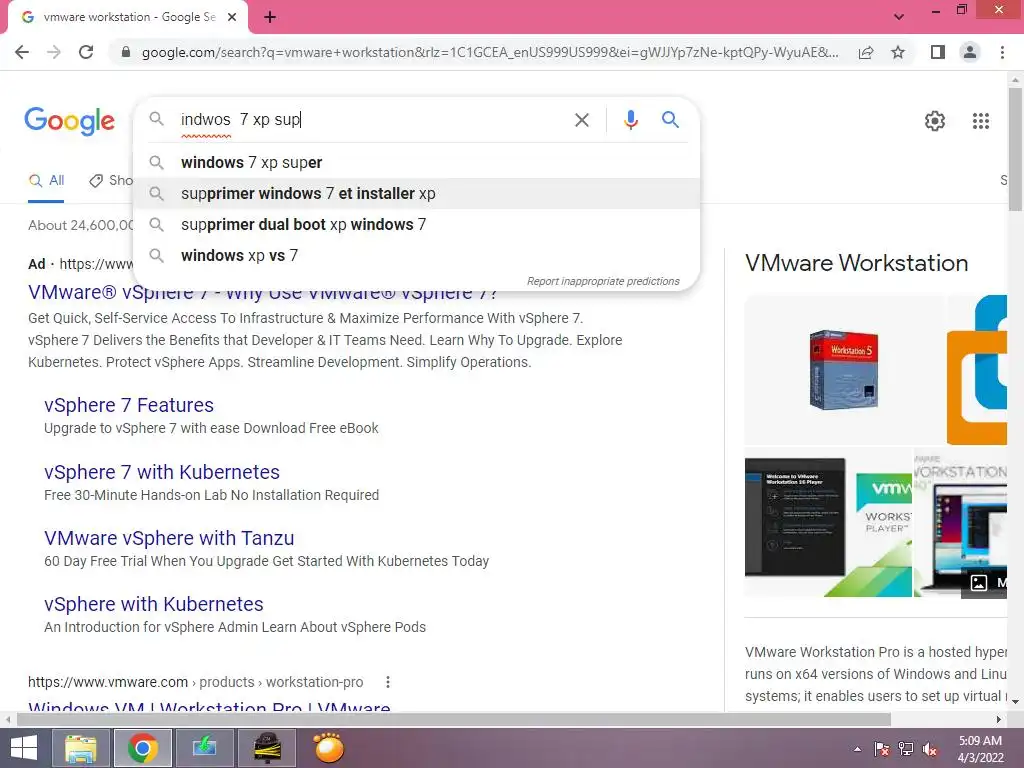
Task: Open Google quick settings gear
Action: click(x=935, y=121)
